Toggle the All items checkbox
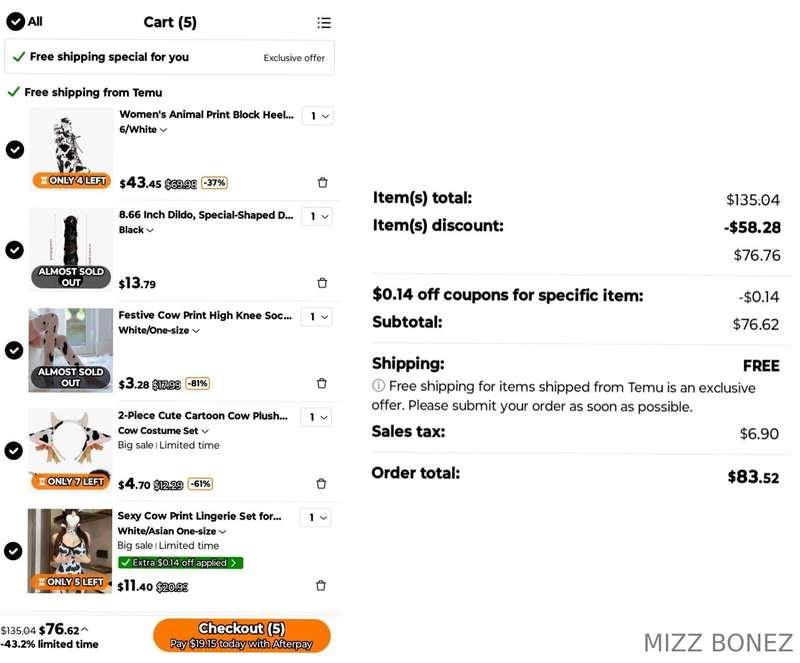The width and height of the screenshot is (800, 663). tap(15, 21)
